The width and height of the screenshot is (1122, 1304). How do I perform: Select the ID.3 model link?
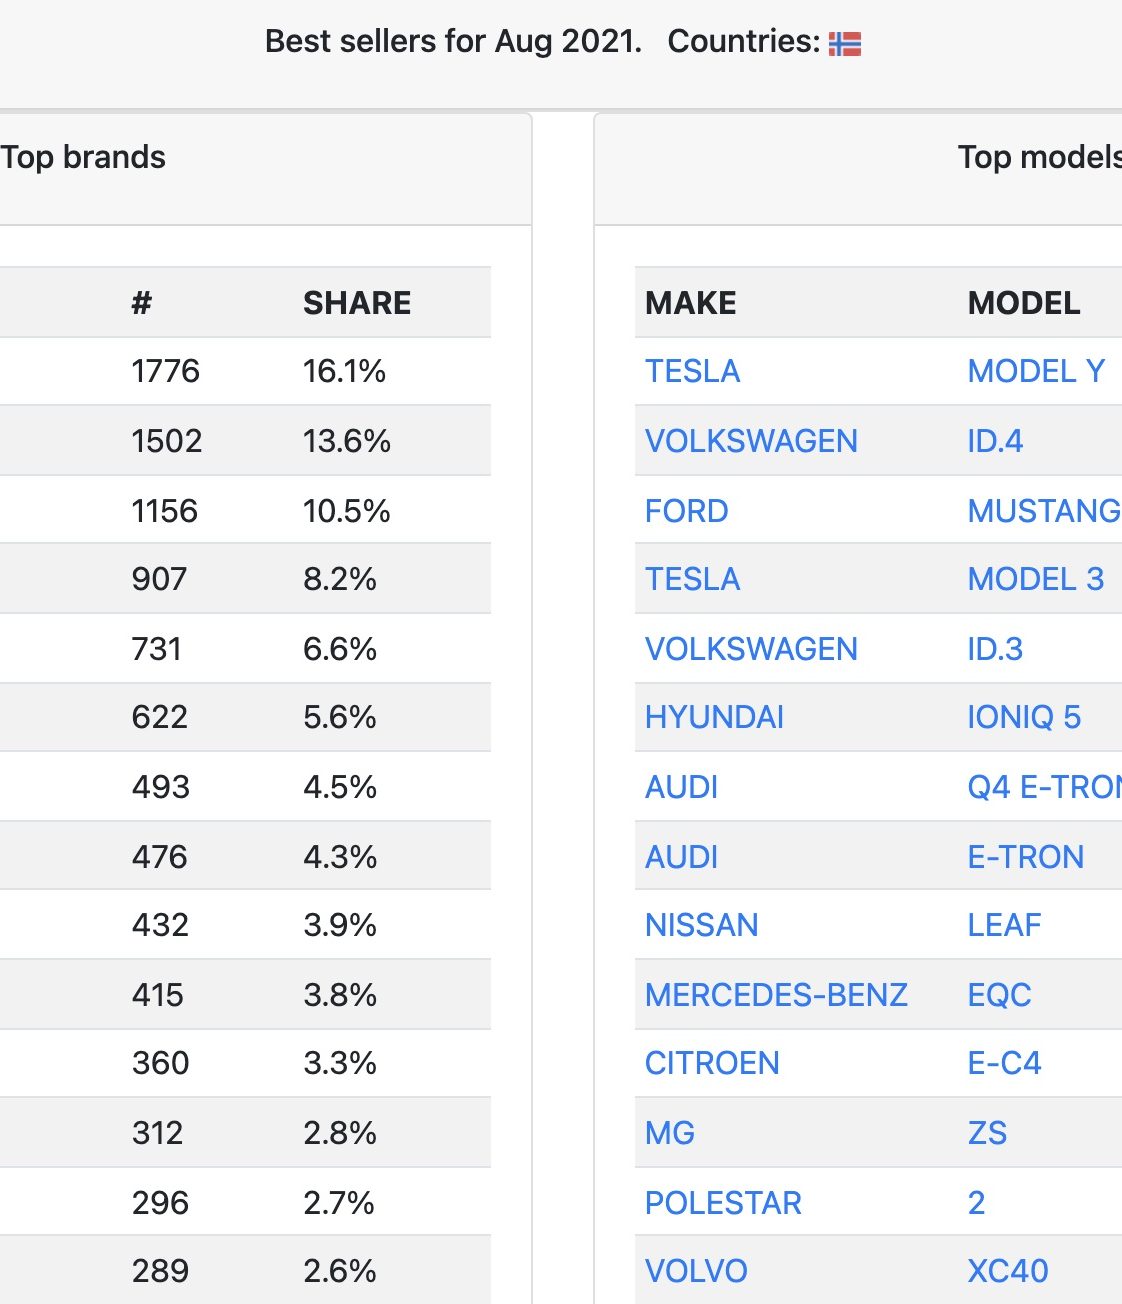click(x=995, y=649)
